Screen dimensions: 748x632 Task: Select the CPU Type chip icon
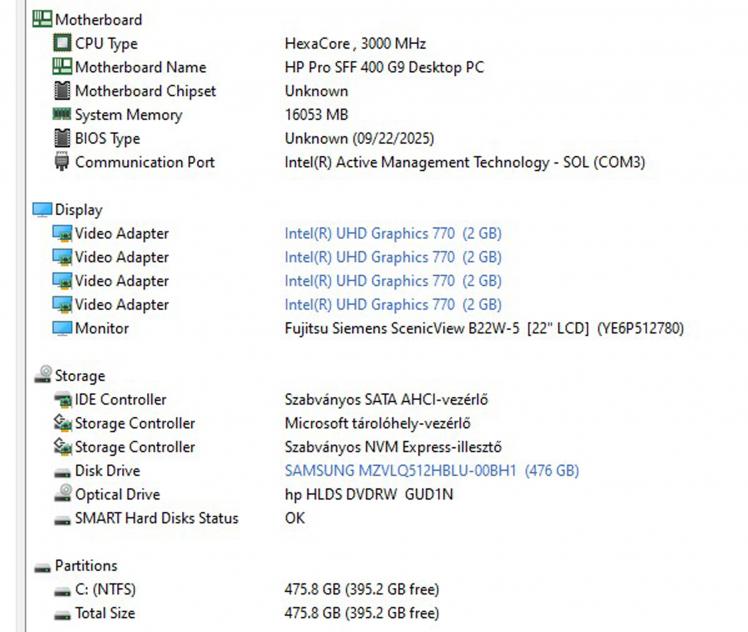(x=62, y=43)
